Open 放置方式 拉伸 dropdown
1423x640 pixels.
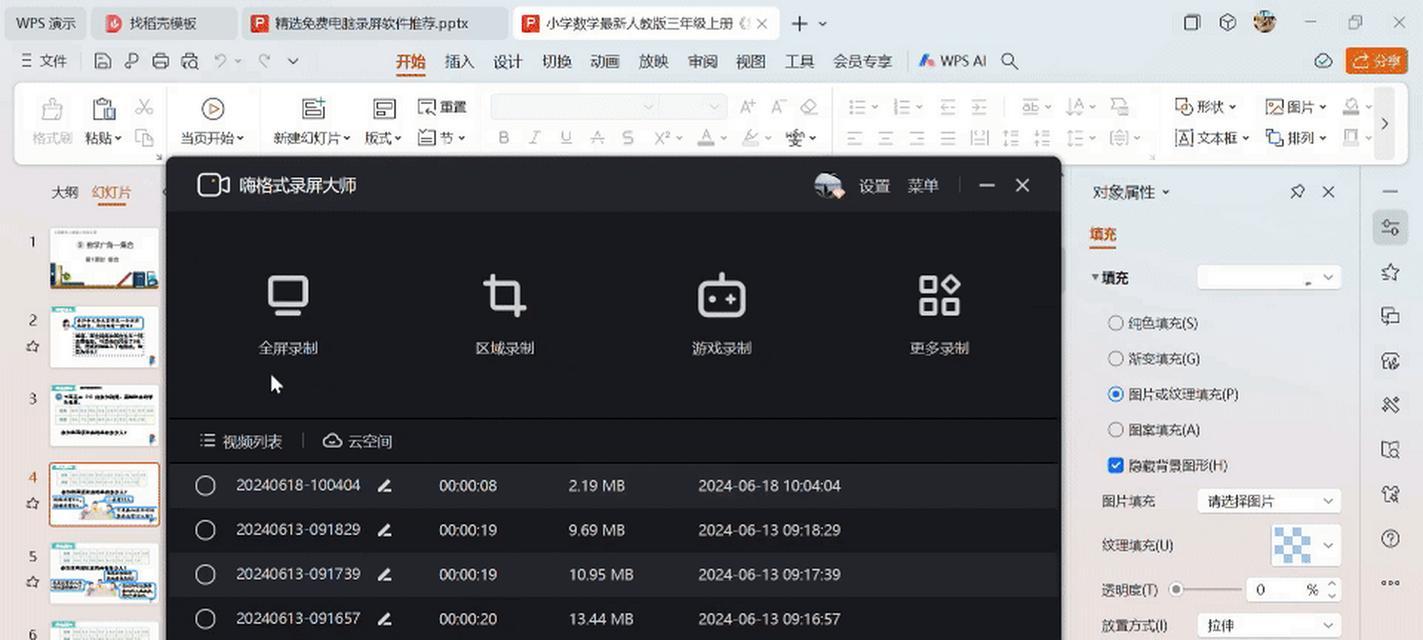tap(1269, 625)
